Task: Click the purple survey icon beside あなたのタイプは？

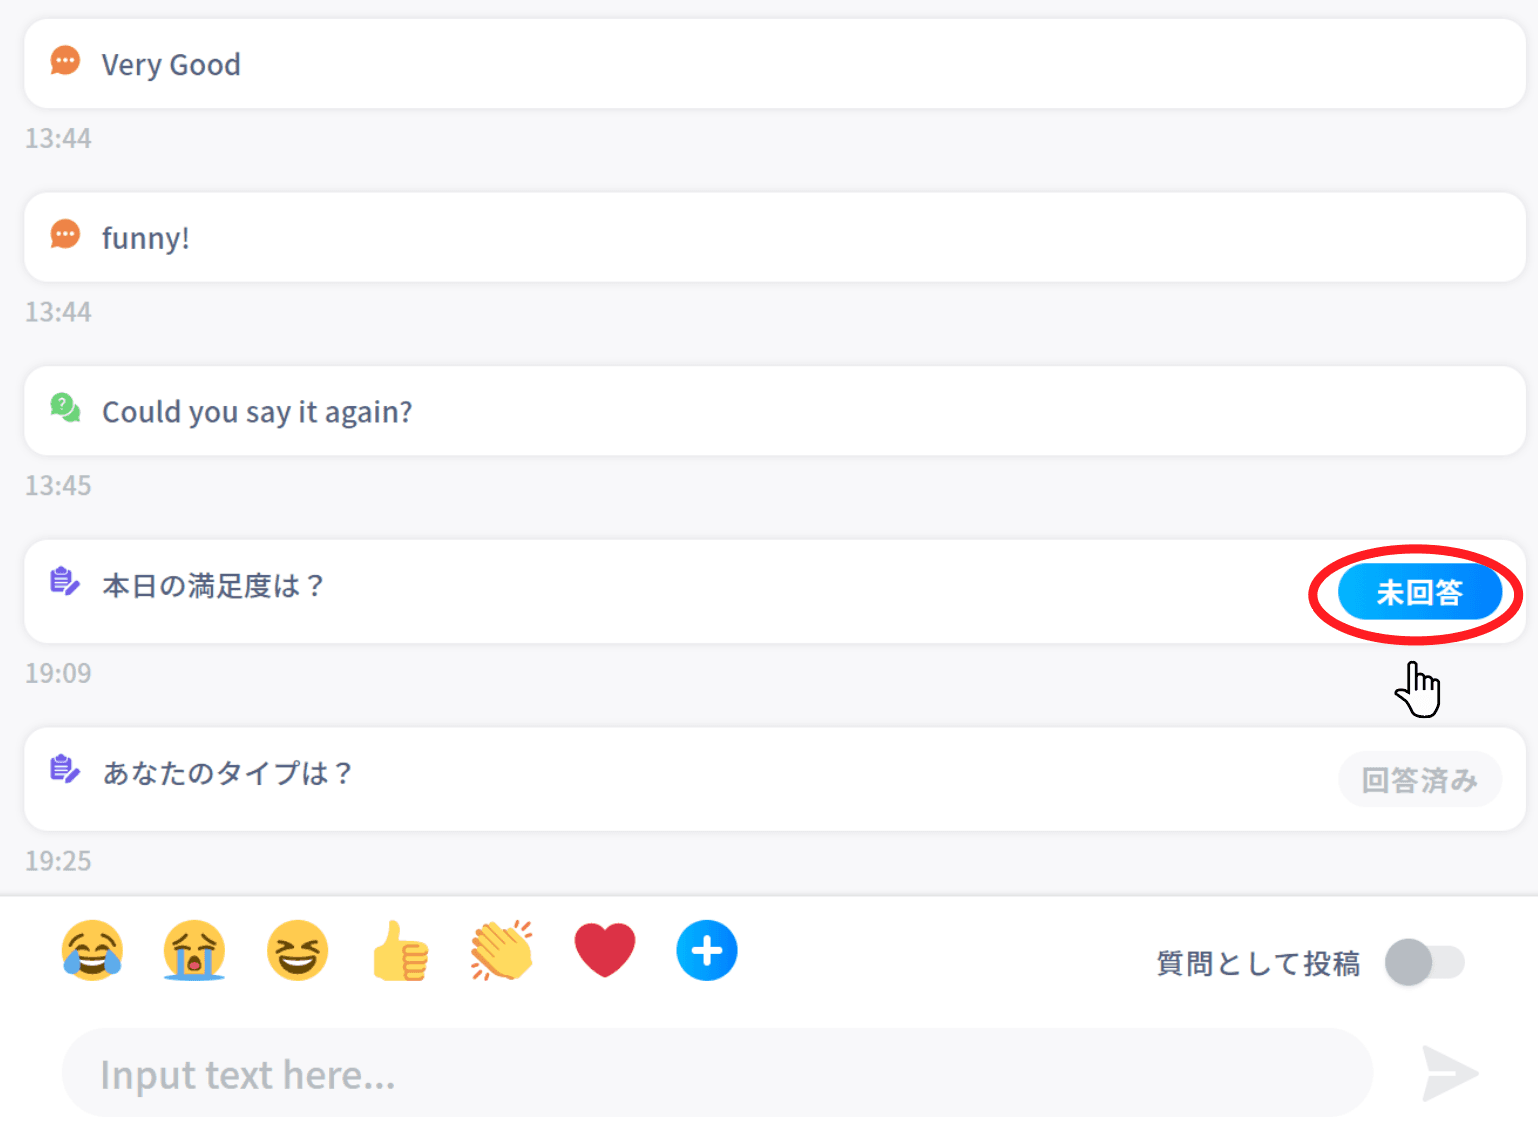Action: 64,769
